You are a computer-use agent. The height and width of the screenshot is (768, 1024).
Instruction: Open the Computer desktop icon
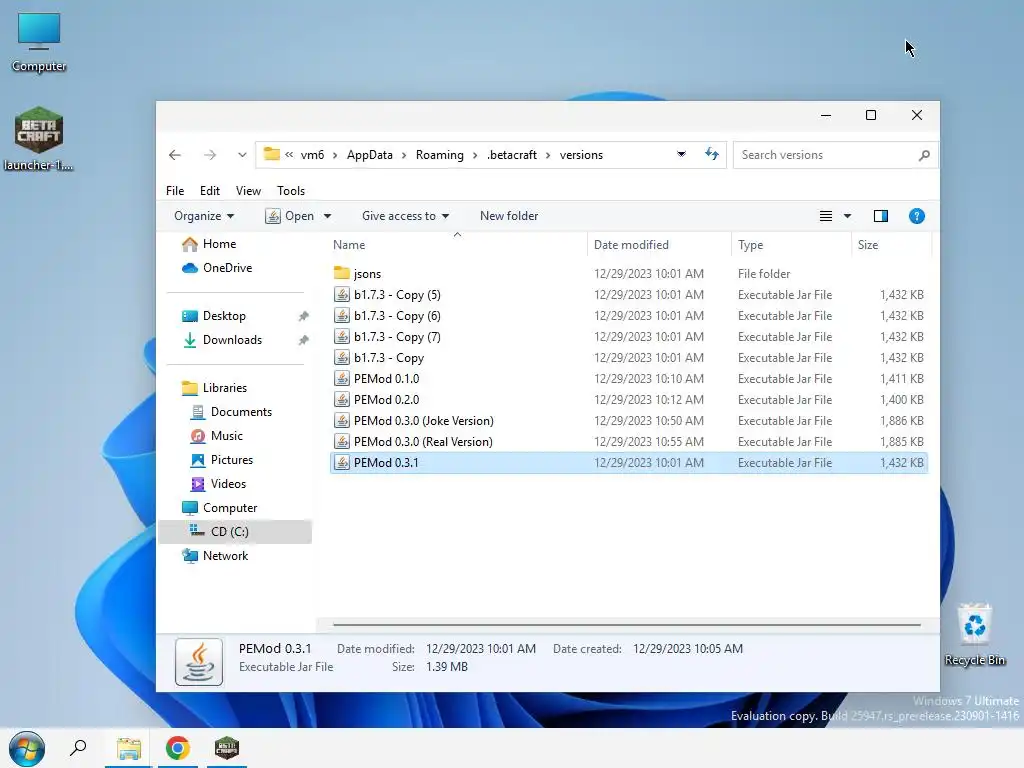point(39,42)
